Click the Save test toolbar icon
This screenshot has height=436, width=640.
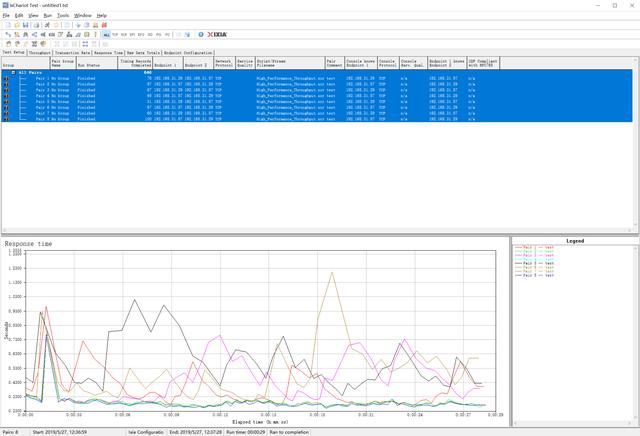[24, 24]
